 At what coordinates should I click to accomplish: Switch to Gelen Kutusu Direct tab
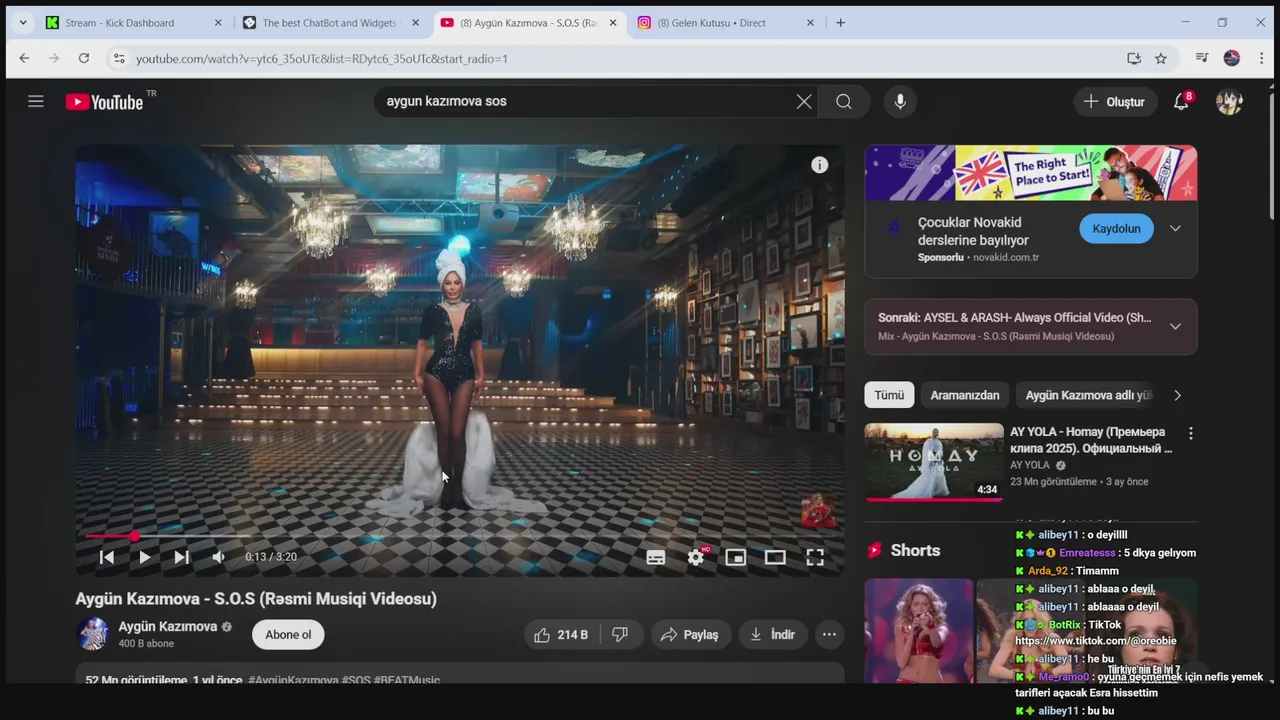click(x=712, y=23)
